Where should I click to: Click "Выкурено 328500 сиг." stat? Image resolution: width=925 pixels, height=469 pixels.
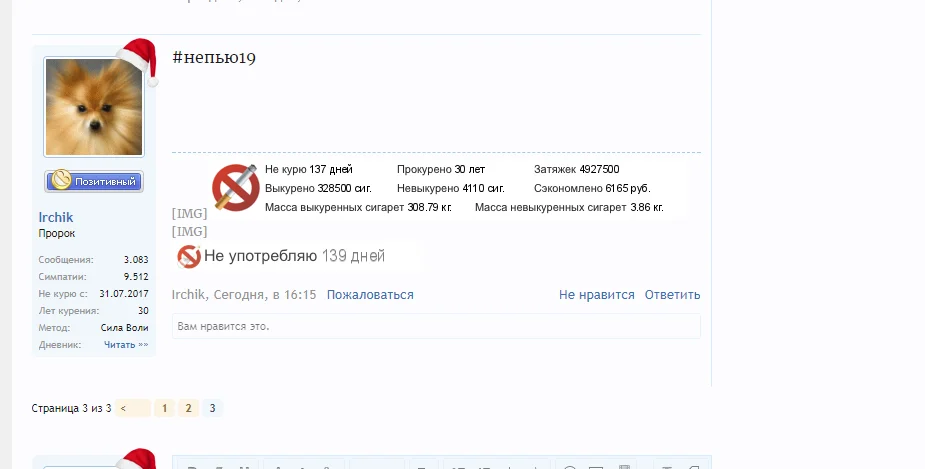point(318,188)
